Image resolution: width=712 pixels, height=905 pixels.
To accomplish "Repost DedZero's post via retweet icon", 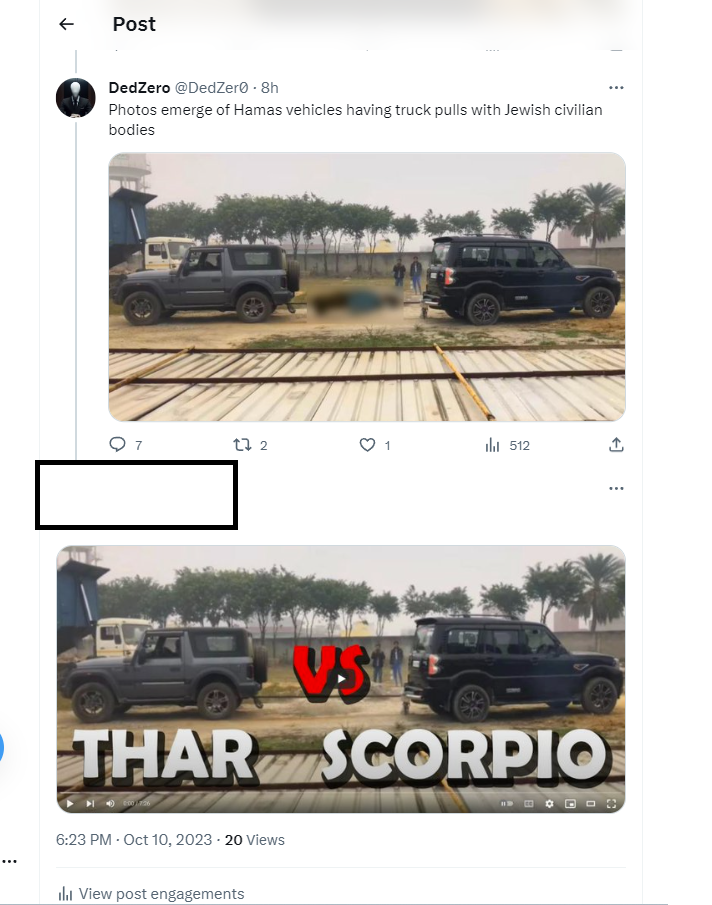I will coord(242,445).
